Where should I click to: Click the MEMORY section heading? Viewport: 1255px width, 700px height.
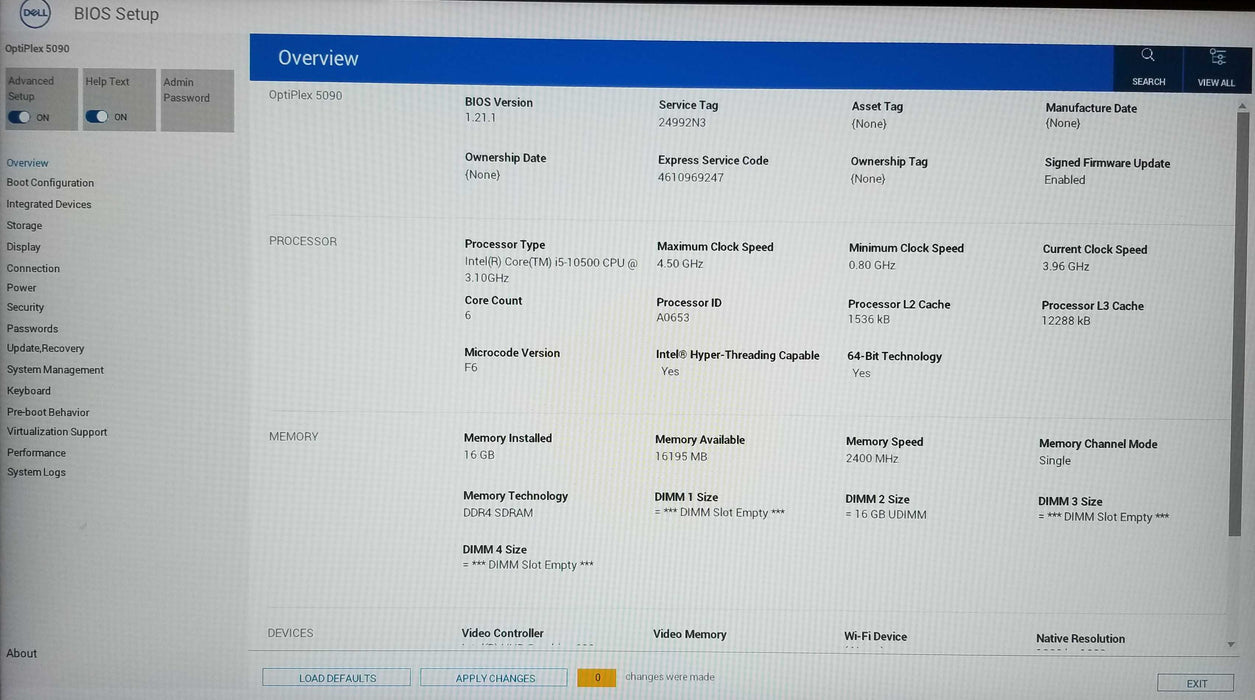point(293,437)
